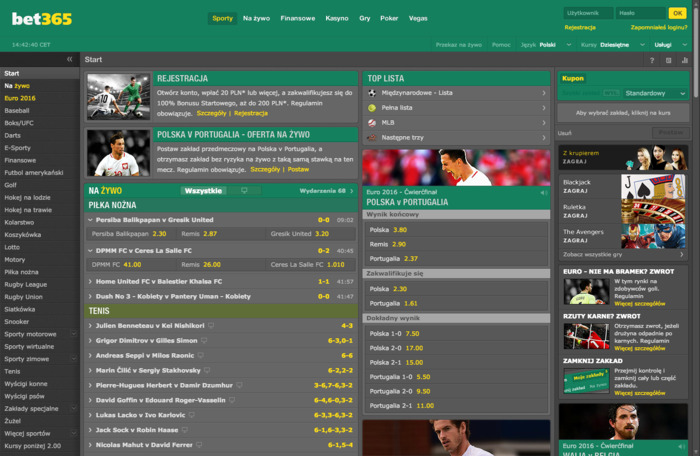Viewport: 700px width, 456px height.
Task: Click the Użytkownik username field
Action: coord(588,13)
